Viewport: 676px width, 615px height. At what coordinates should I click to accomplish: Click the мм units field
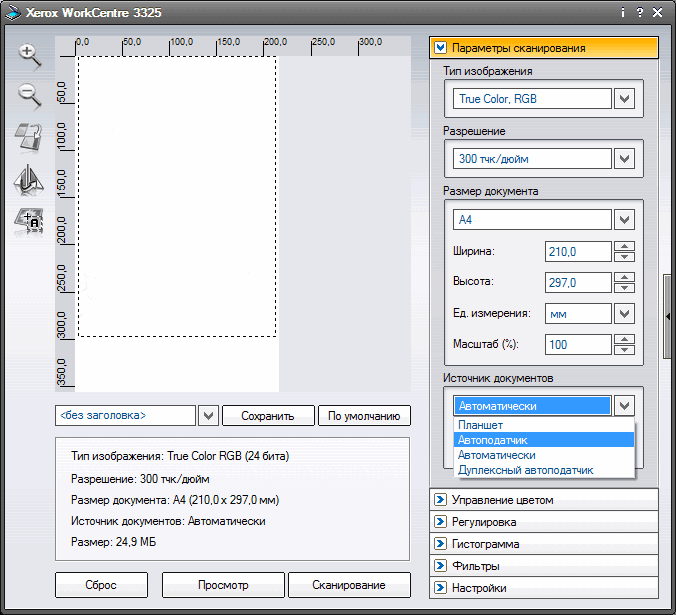(x=578, y=314)
